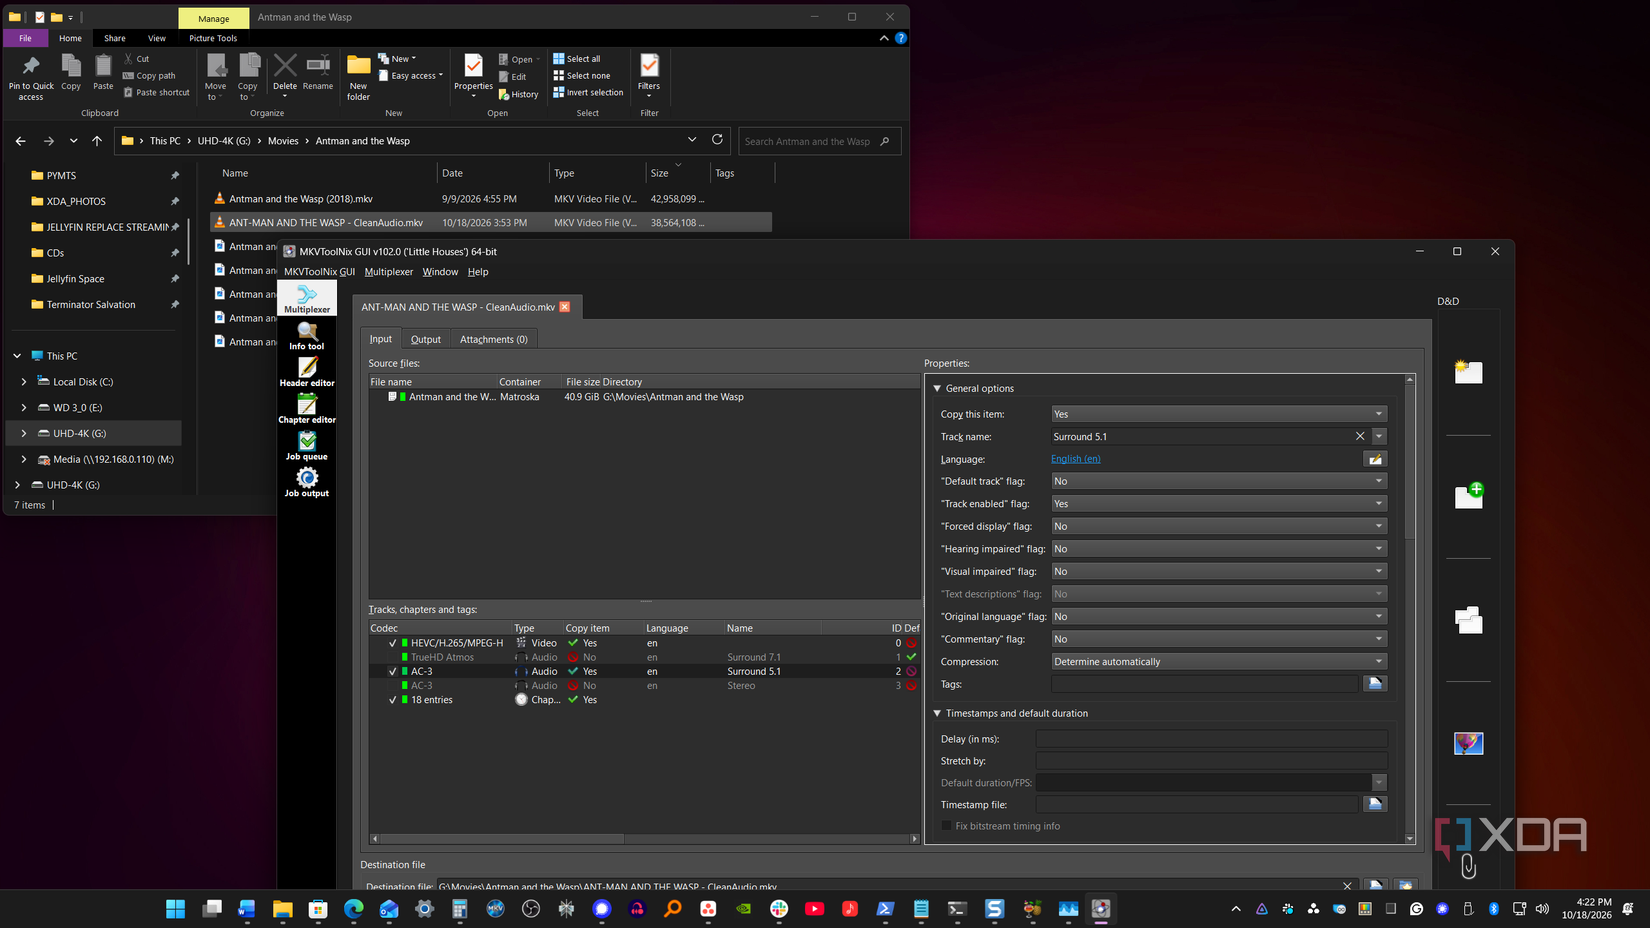
Task: Click the language edit icon beside English (en)
Action: click(x=1375, y=459)
